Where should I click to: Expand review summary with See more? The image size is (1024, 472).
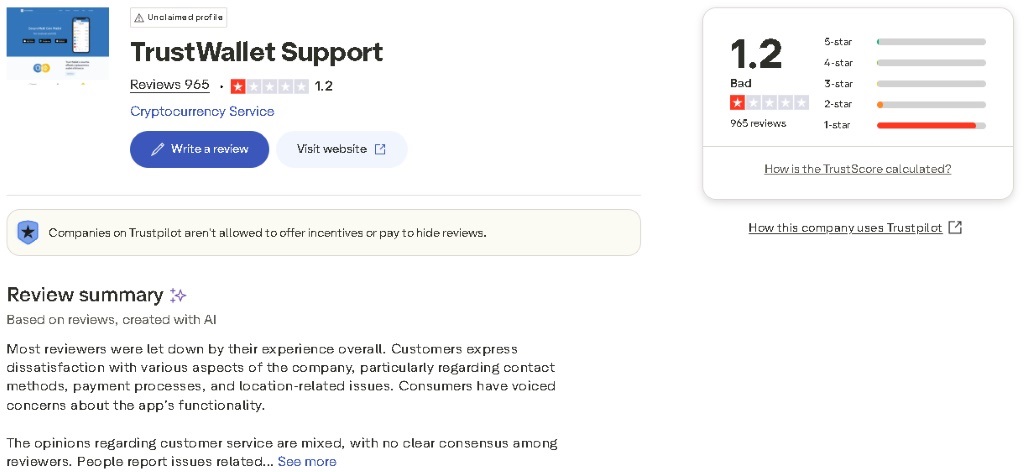(307, 461)
